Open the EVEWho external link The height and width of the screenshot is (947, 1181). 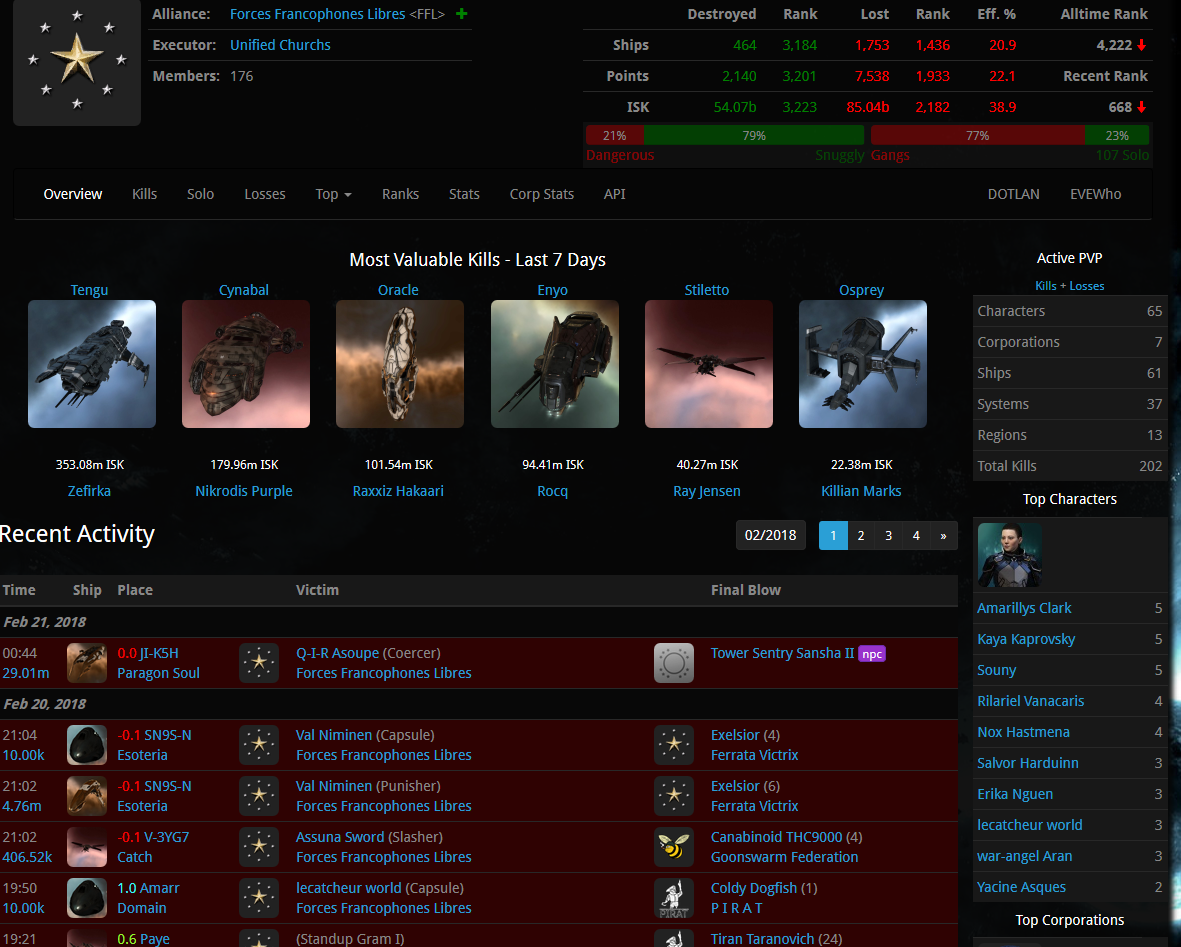point(1096,194)
